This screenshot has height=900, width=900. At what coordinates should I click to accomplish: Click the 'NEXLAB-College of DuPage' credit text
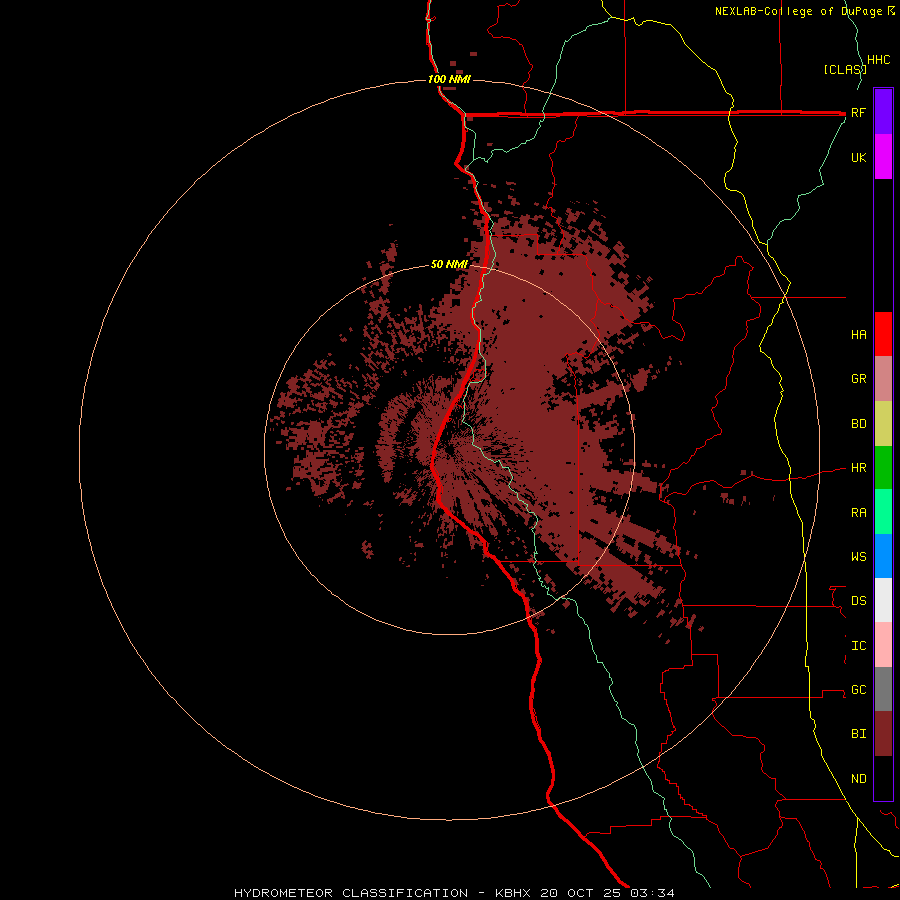[798, 11]
